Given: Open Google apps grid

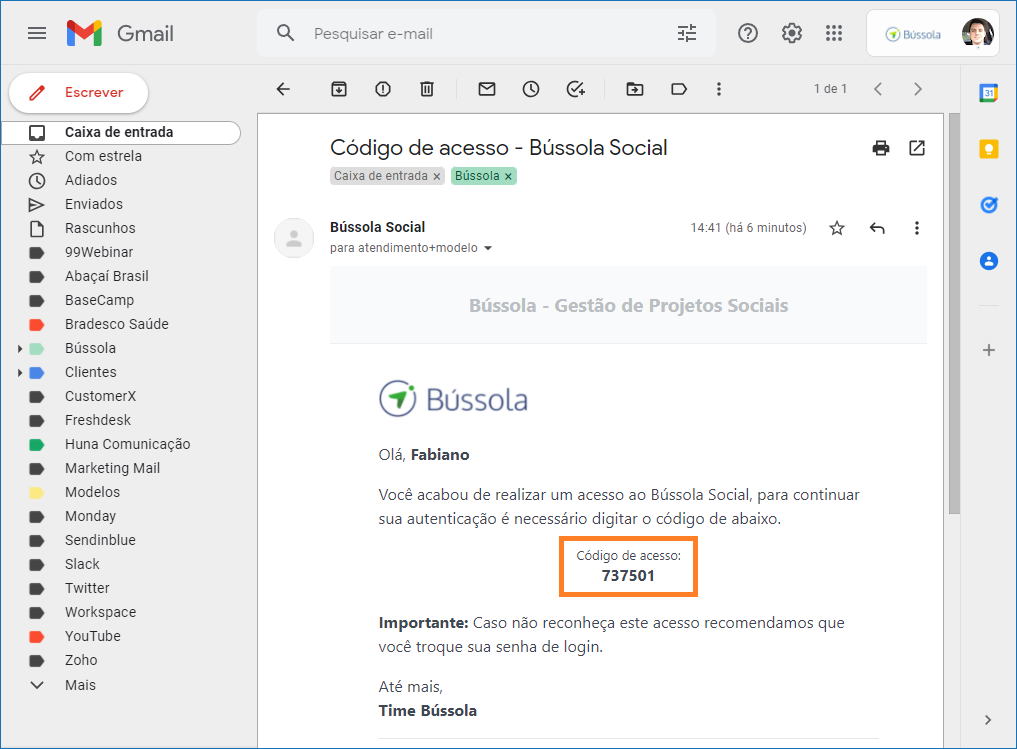Looking at the screenshot, I should (x=834, y=33).
